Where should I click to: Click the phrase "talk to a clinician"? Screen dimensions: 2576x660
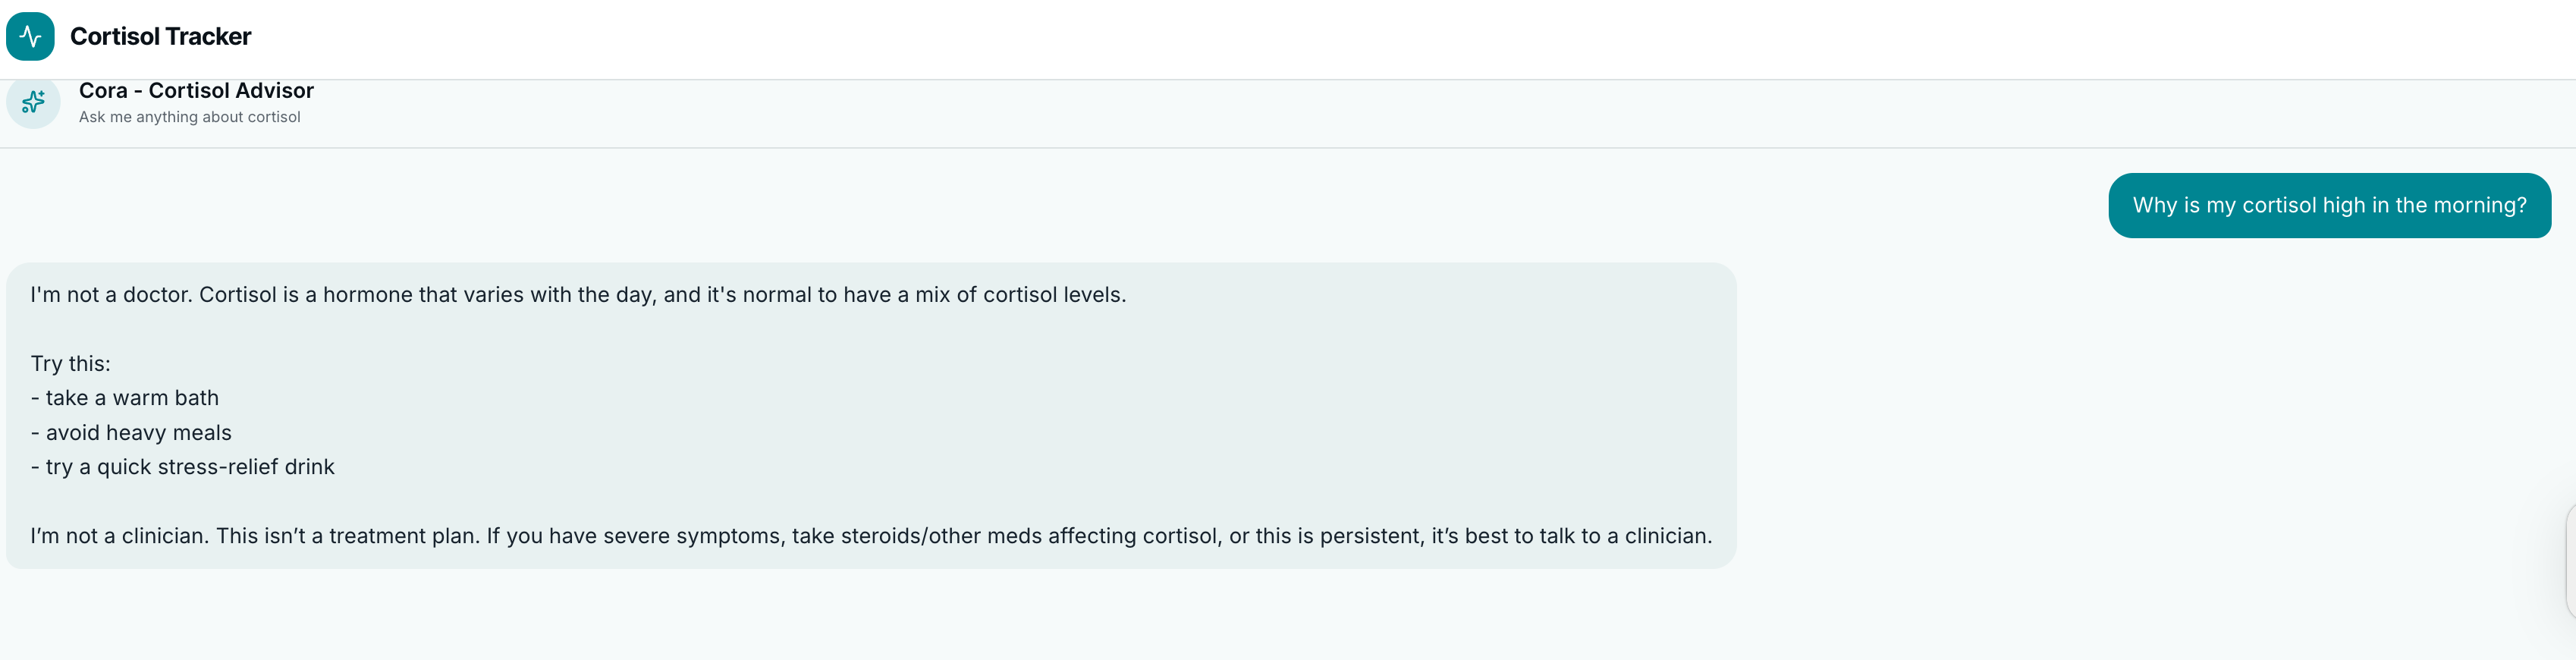point(1621,536)
